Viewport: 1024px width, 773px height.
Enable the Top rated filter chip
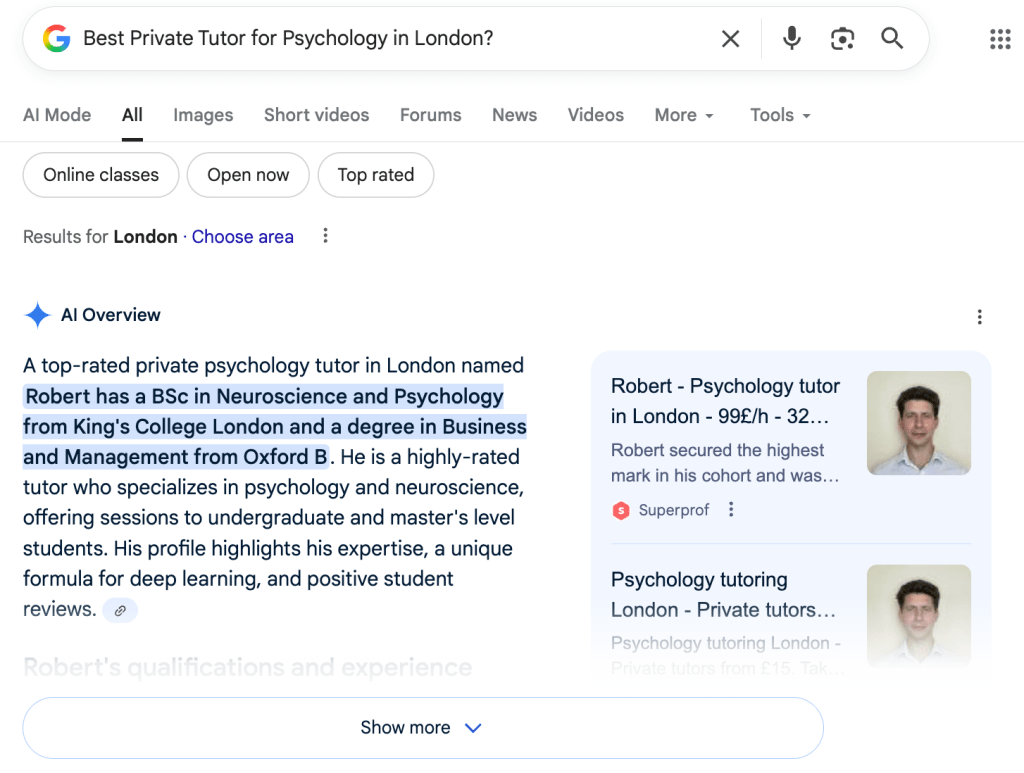pyautogui.click(x=375, y=175)
